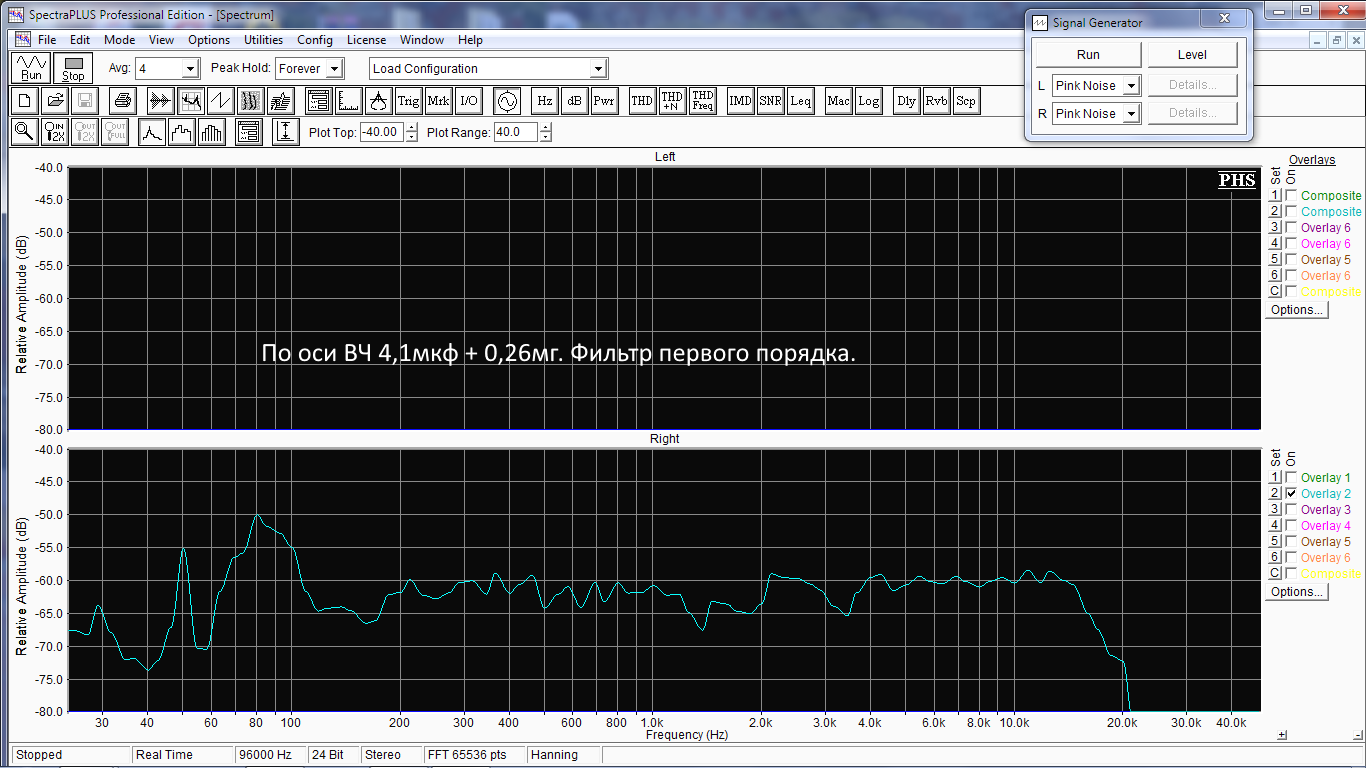The height and width of the screenshot is (768, 1366).
Task: Enable Overlay 4 checkbox in Right plot
Action: coord(1291,526)
